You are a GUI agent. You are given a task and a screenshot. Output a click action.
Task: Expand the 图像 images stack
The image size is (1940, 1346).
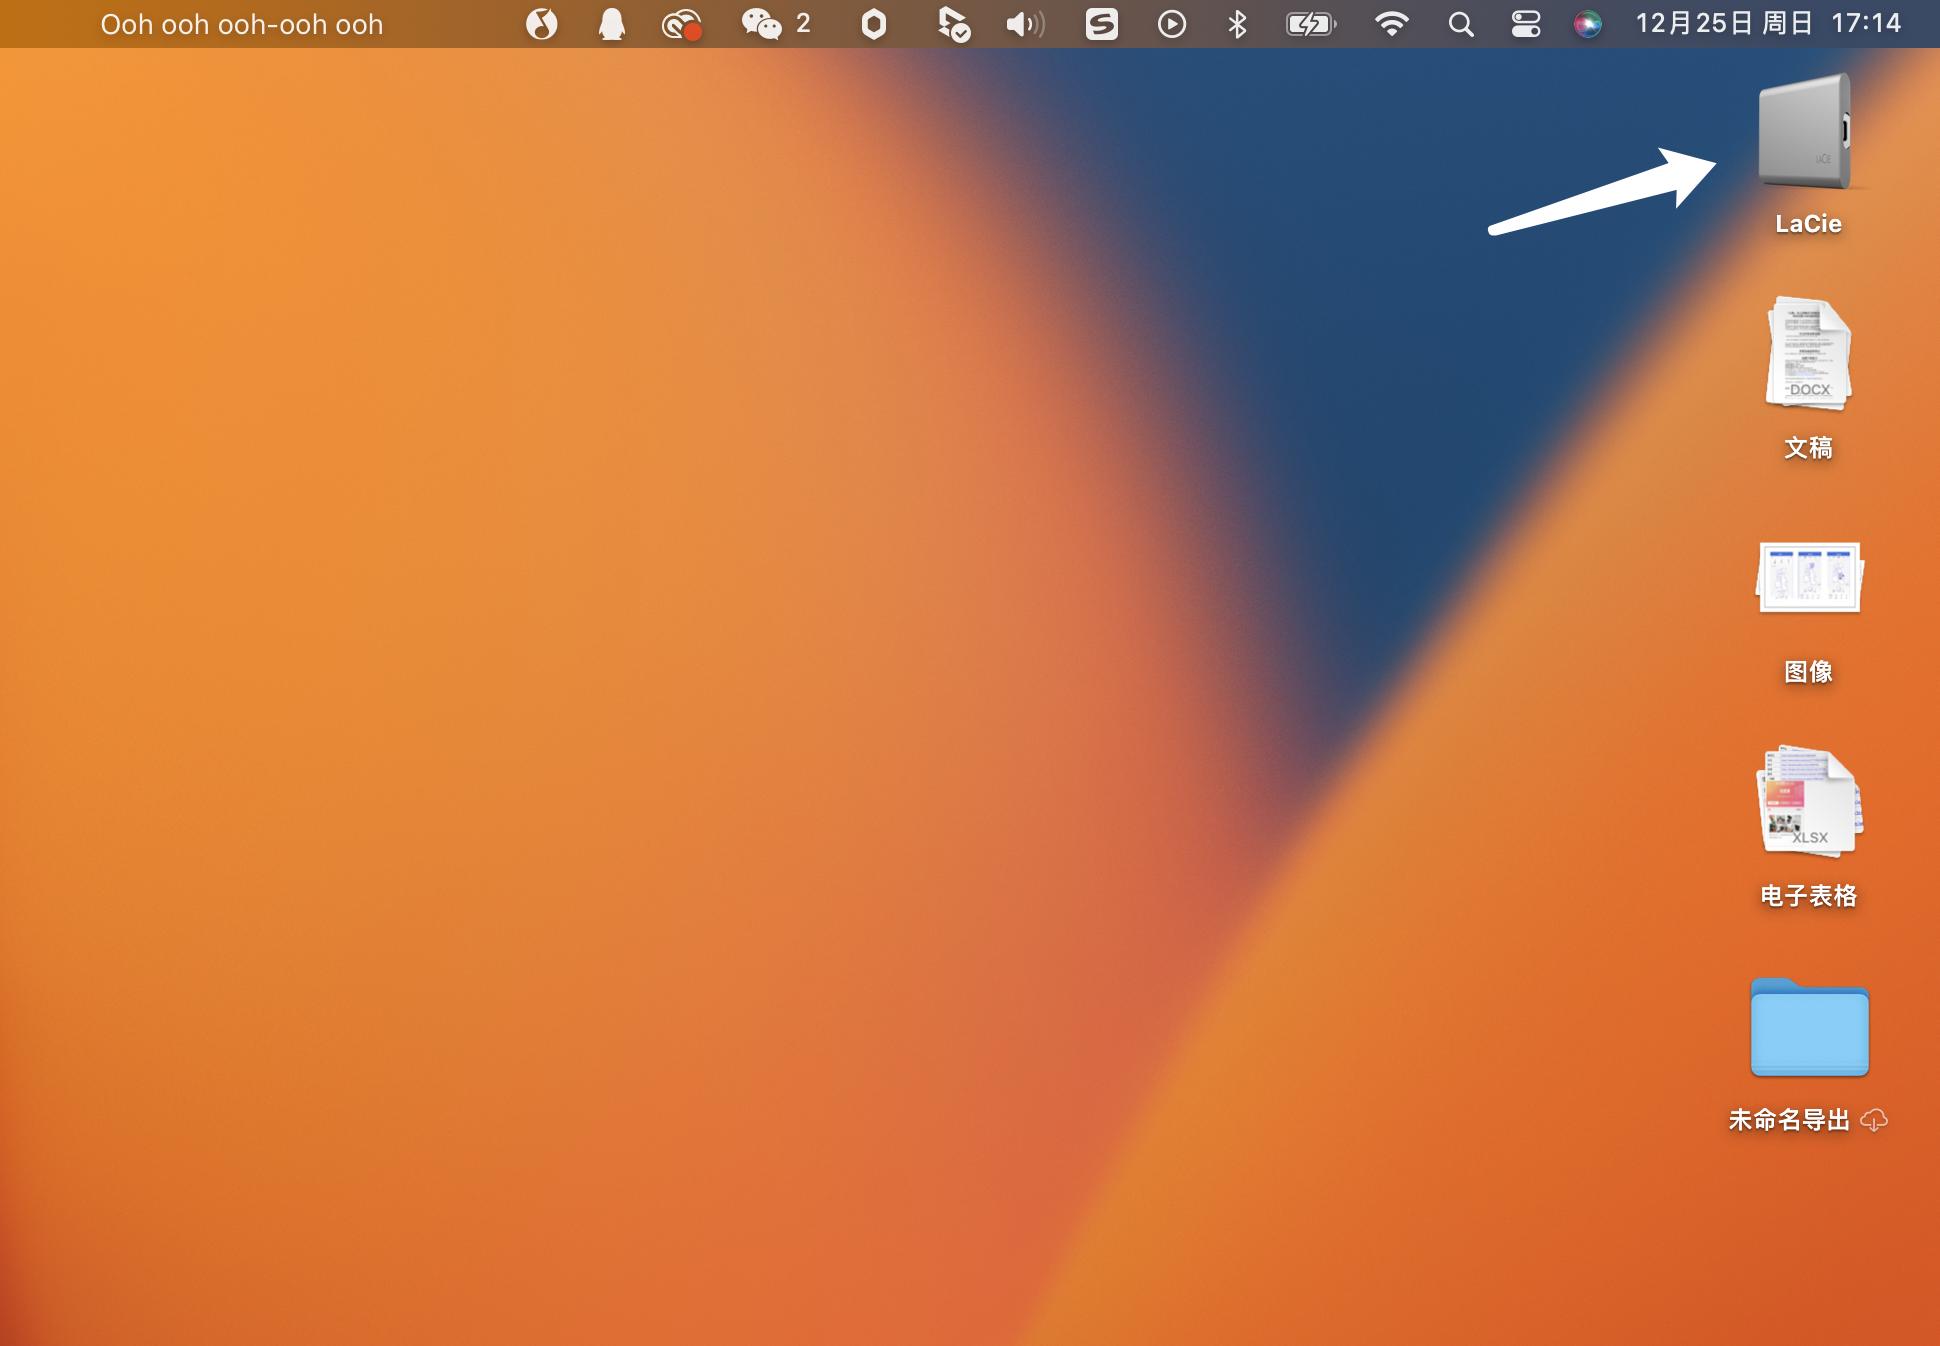point(1808,578)
